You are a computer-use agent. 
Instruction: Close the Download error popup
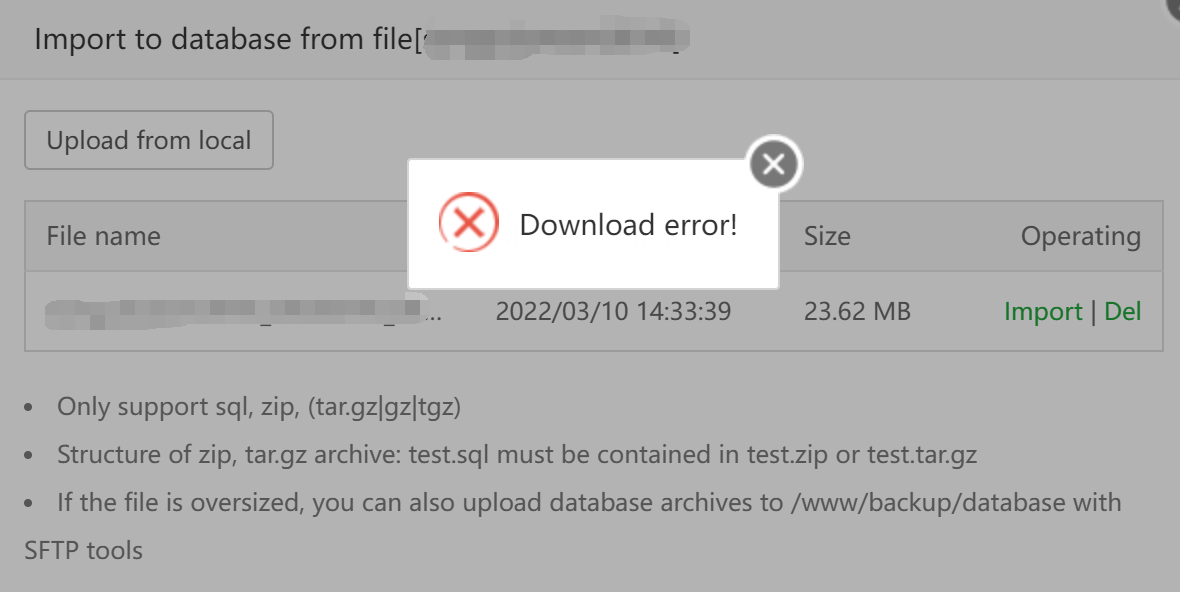tap(774, 164)
